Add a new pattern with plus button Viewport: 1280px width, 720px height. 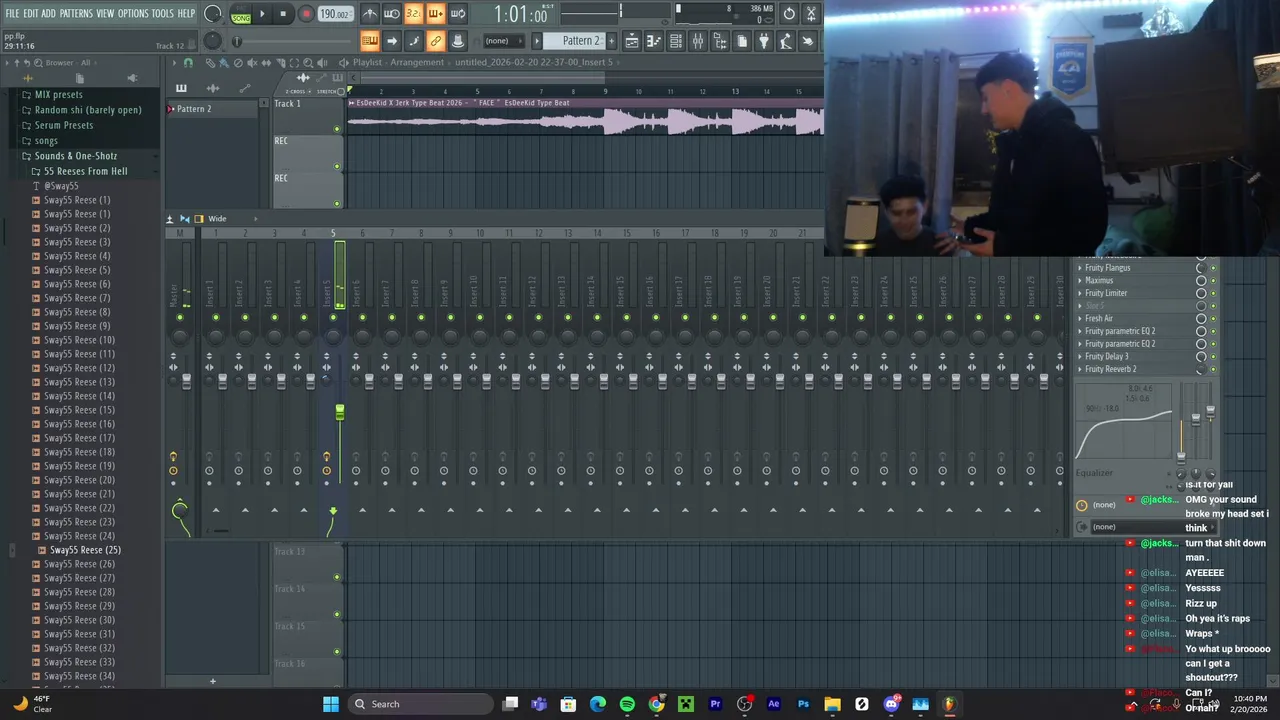click(x=611, y=41)
